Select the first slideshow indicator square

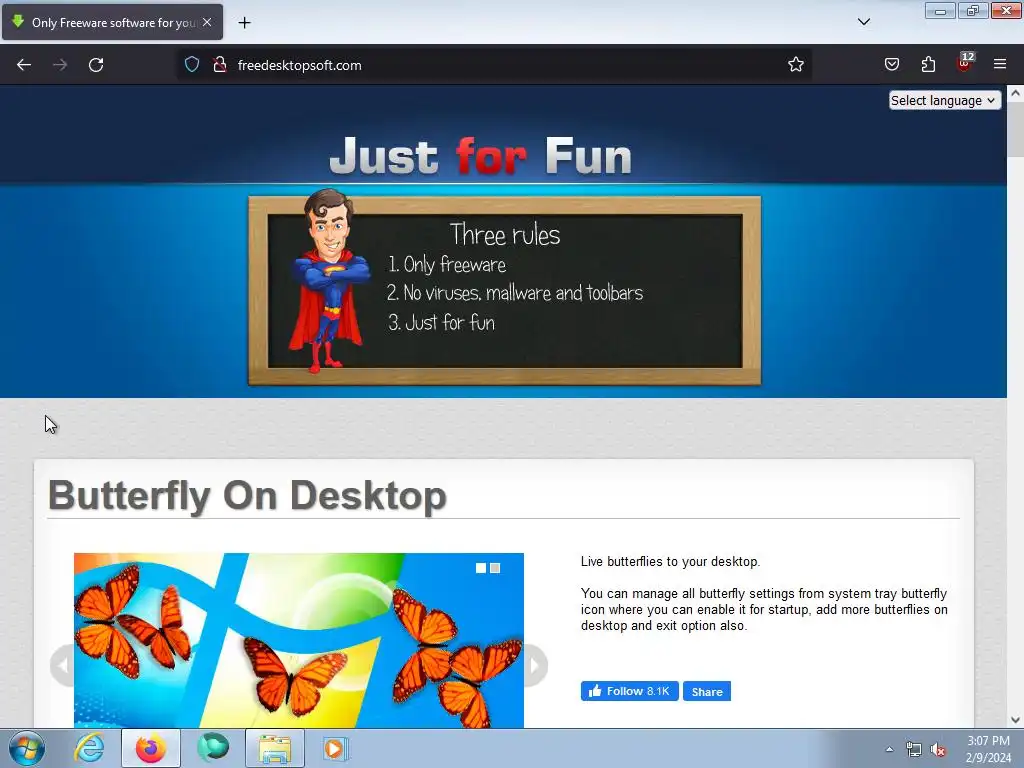coord(481,568)
